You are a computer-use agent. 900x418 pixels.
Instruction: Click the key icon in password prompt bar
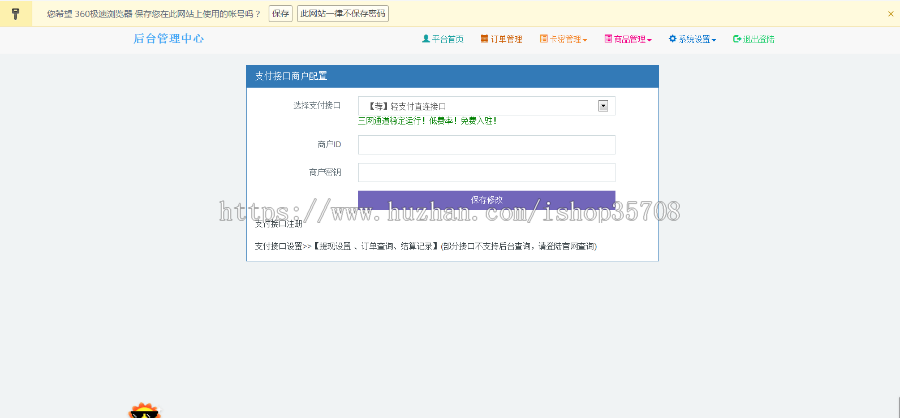(x=15, y=14)
